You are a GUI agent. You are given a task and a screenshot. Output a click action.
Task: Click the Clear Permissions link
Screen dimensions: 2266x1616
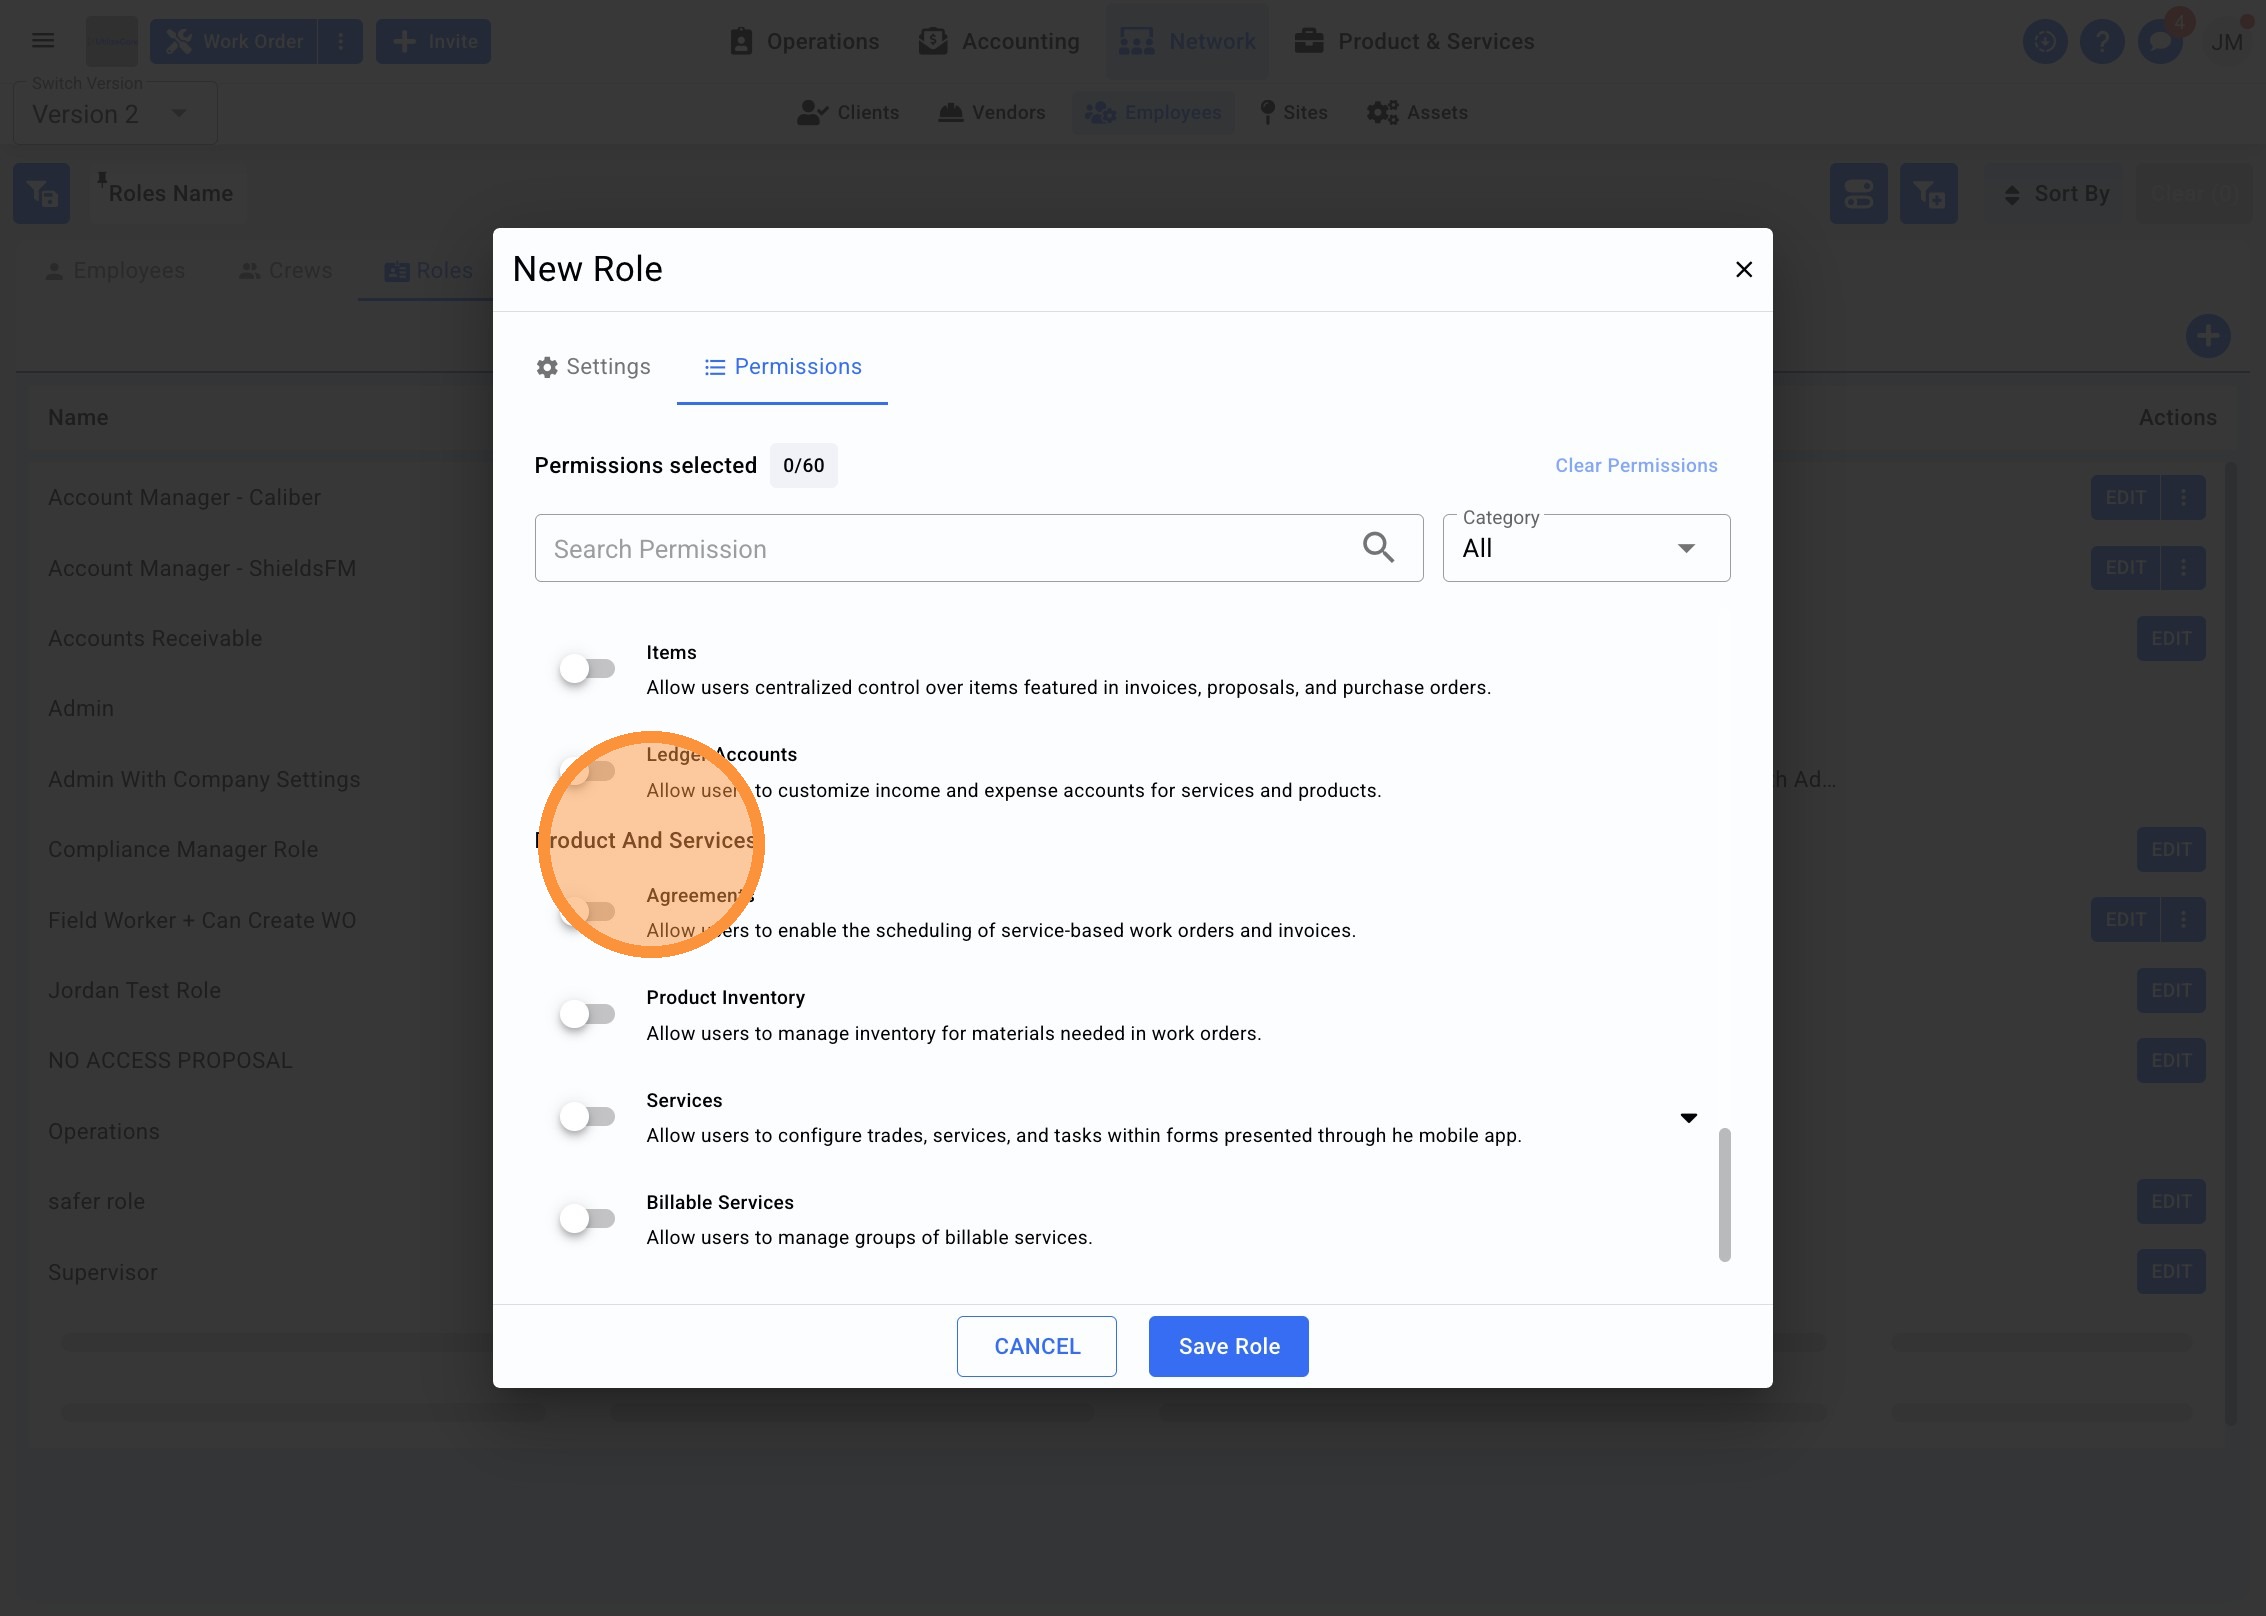1635,465
